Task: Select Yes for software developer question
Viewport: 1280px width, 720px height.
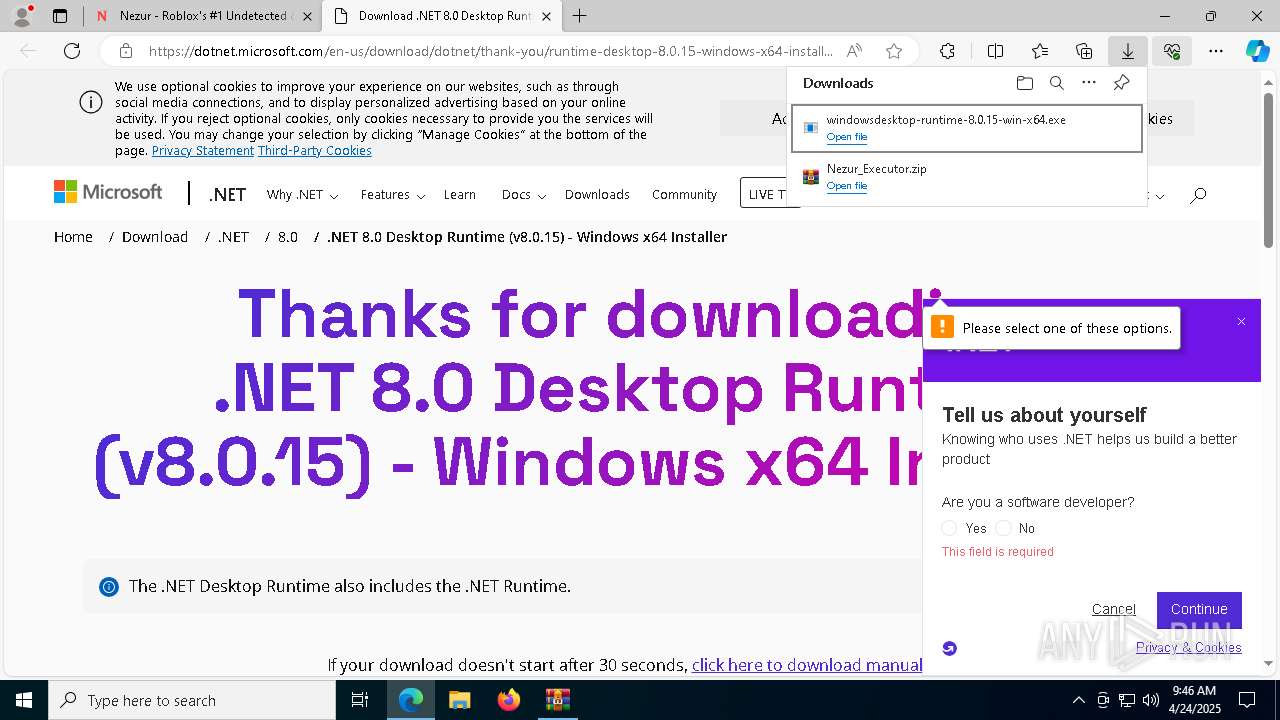Action: [x=949, y=528]
